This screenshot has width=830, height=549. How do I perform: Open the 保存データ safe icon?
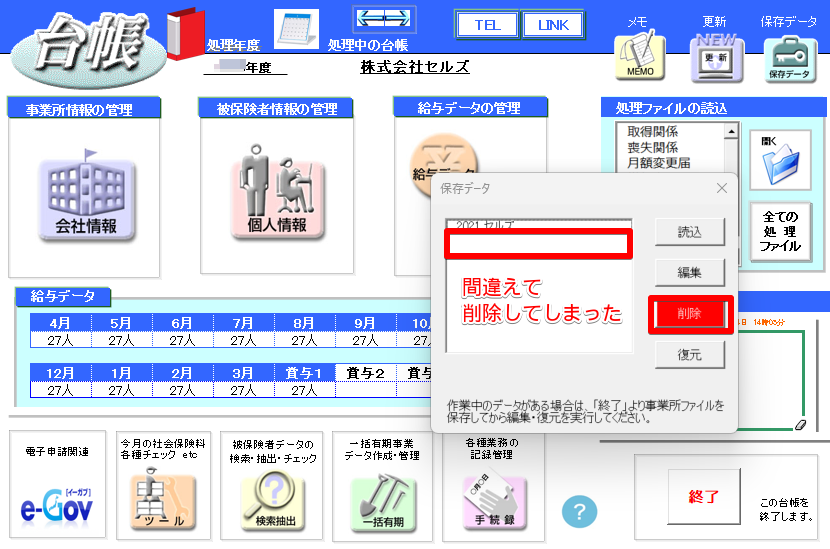(789, 59)
